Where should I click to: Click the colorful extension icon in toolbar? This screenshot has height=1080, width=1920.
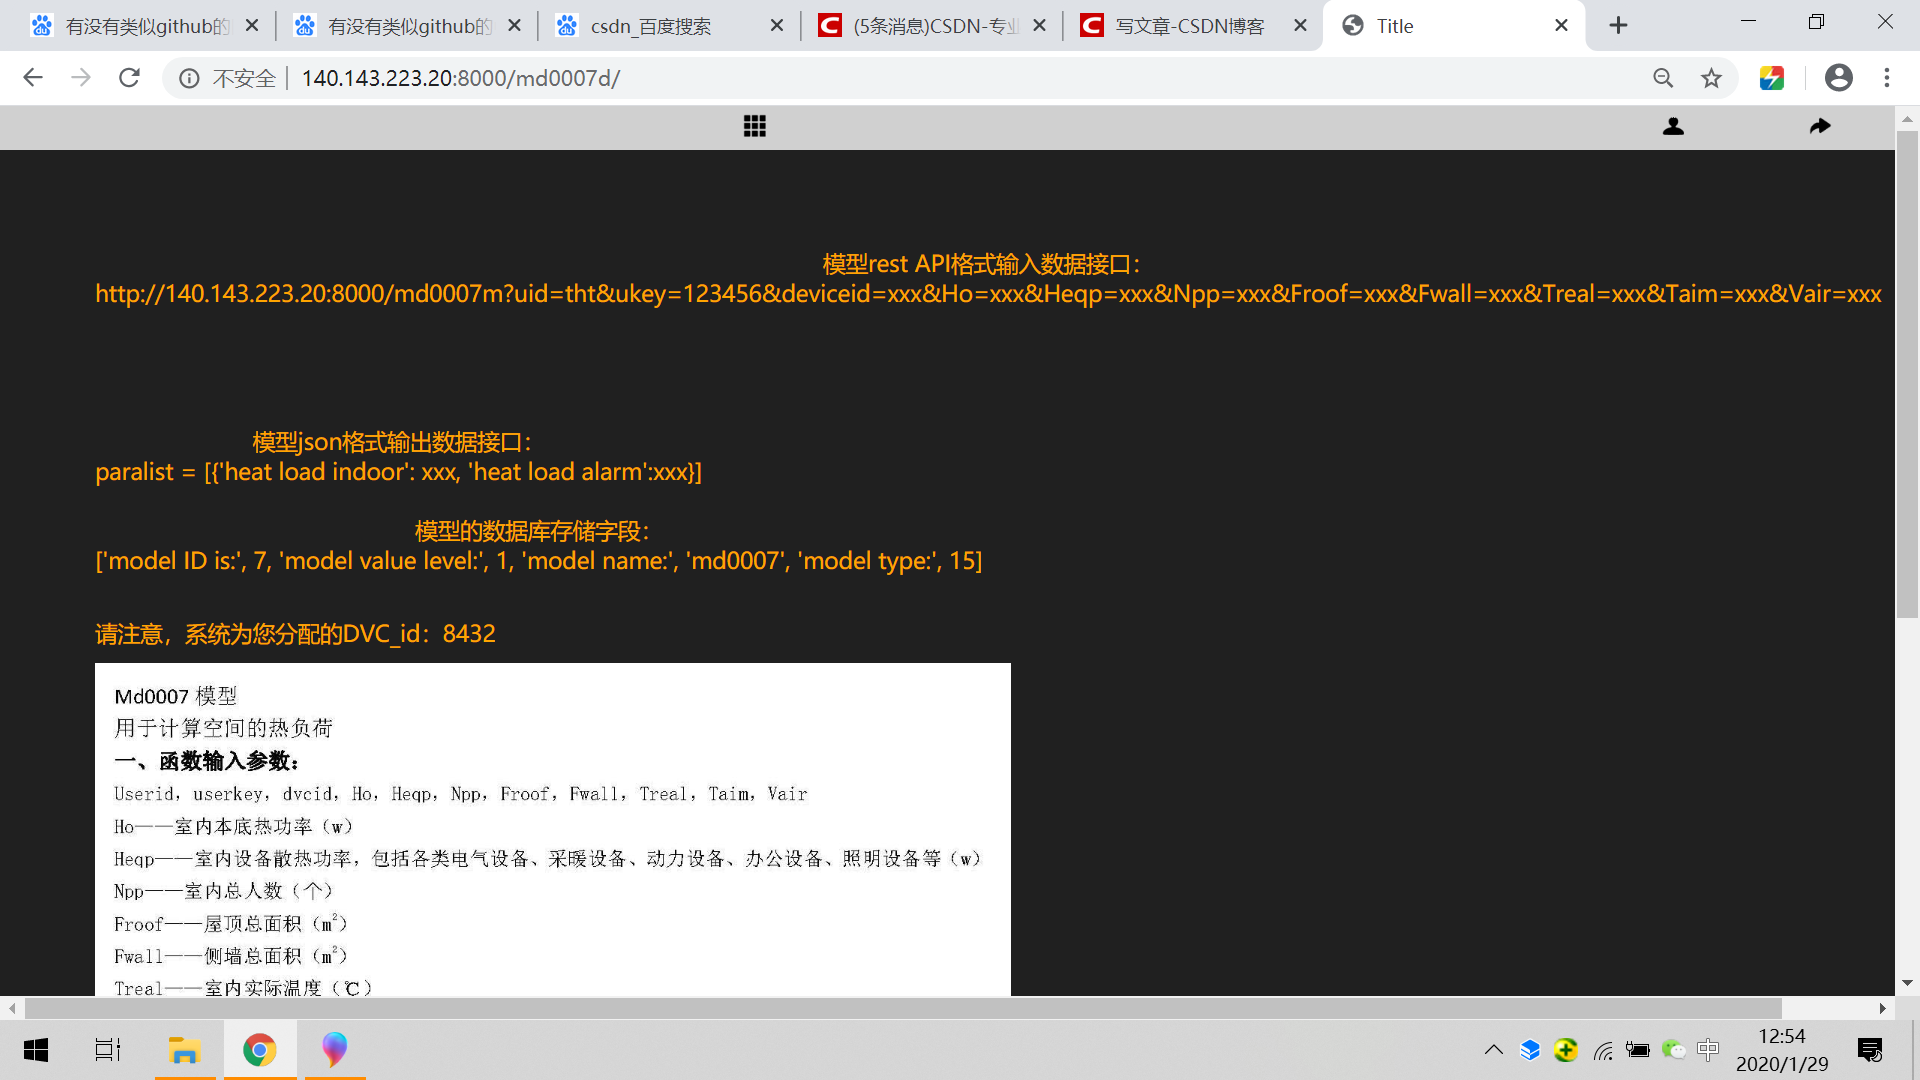[x=1772, y=78]
